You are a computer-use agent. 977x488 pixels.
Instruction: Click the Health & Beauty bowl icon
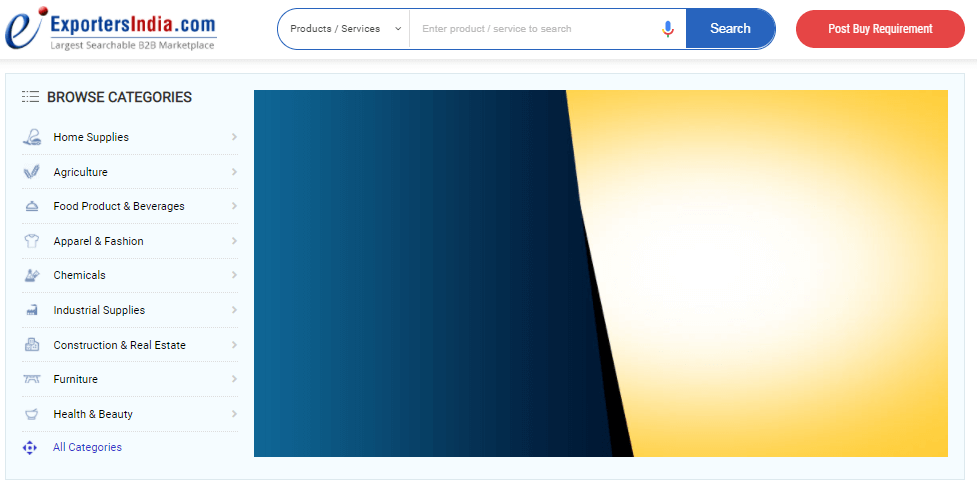(x=32, y=414)
